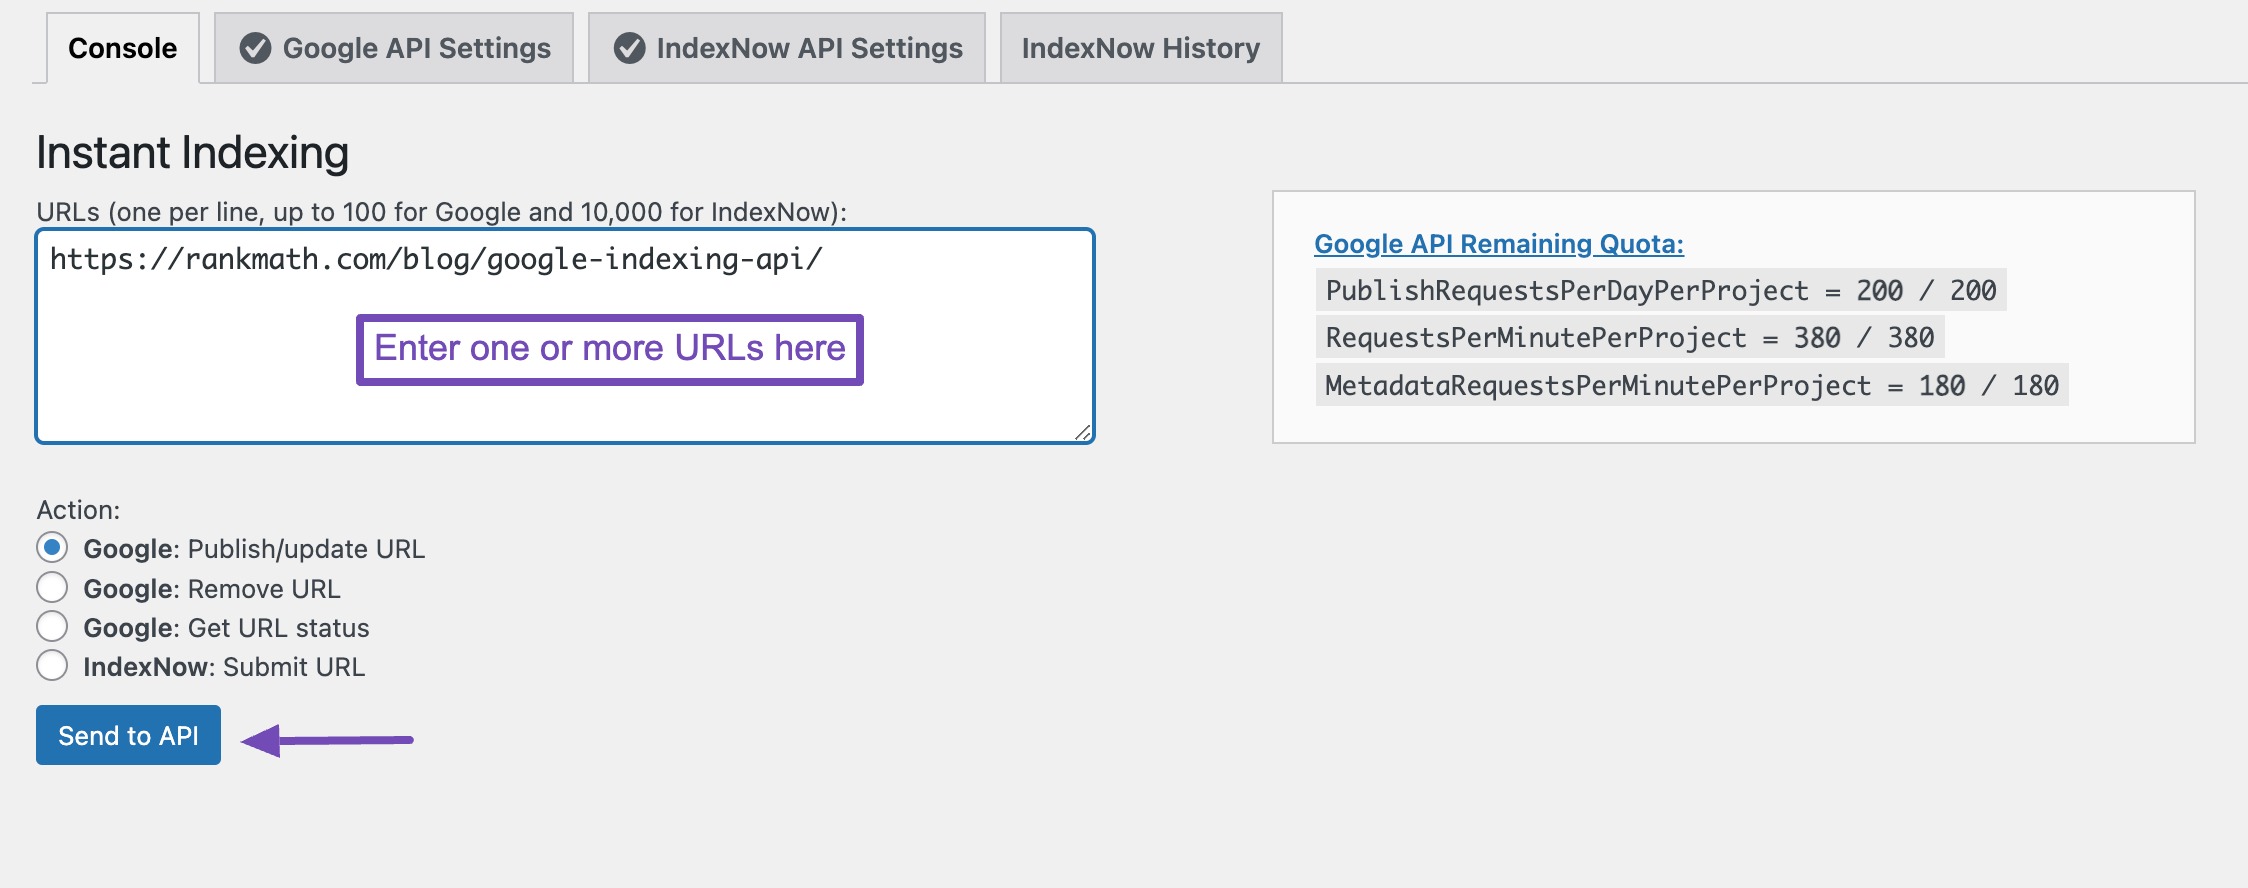
Task: Select the Google Publish/update URL radio button
Action: [x=52, y=548]
